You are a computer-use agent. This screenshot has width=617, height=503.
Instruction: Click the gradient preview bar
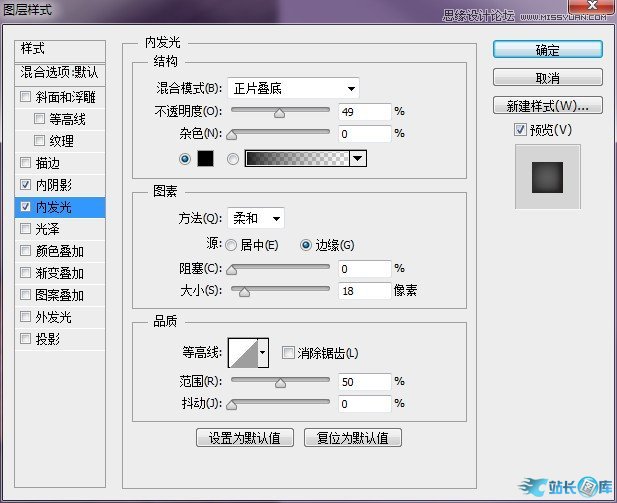[297, 158]
